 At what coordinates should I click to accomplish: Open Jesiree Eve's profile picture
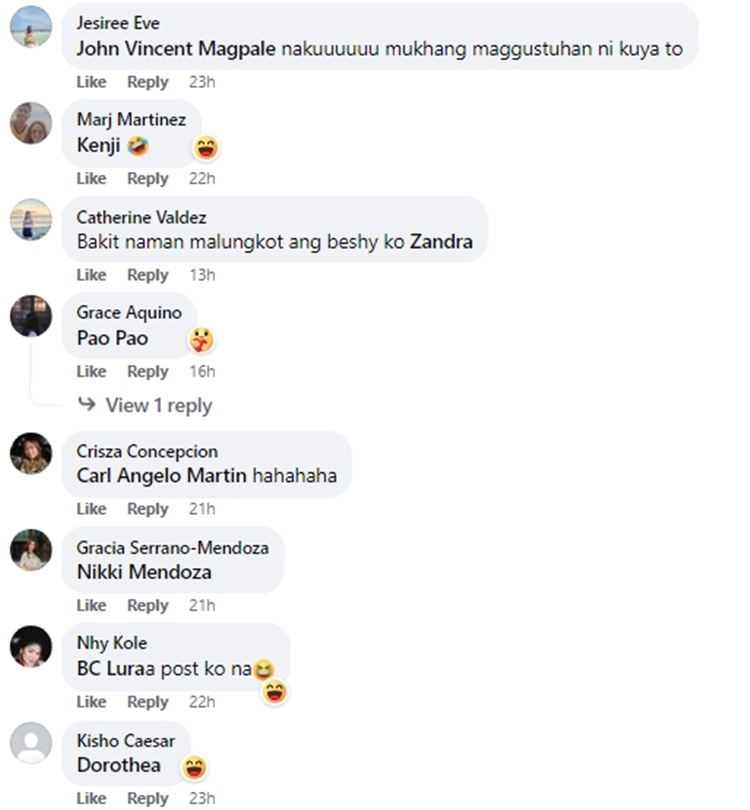tap(31, 26)
